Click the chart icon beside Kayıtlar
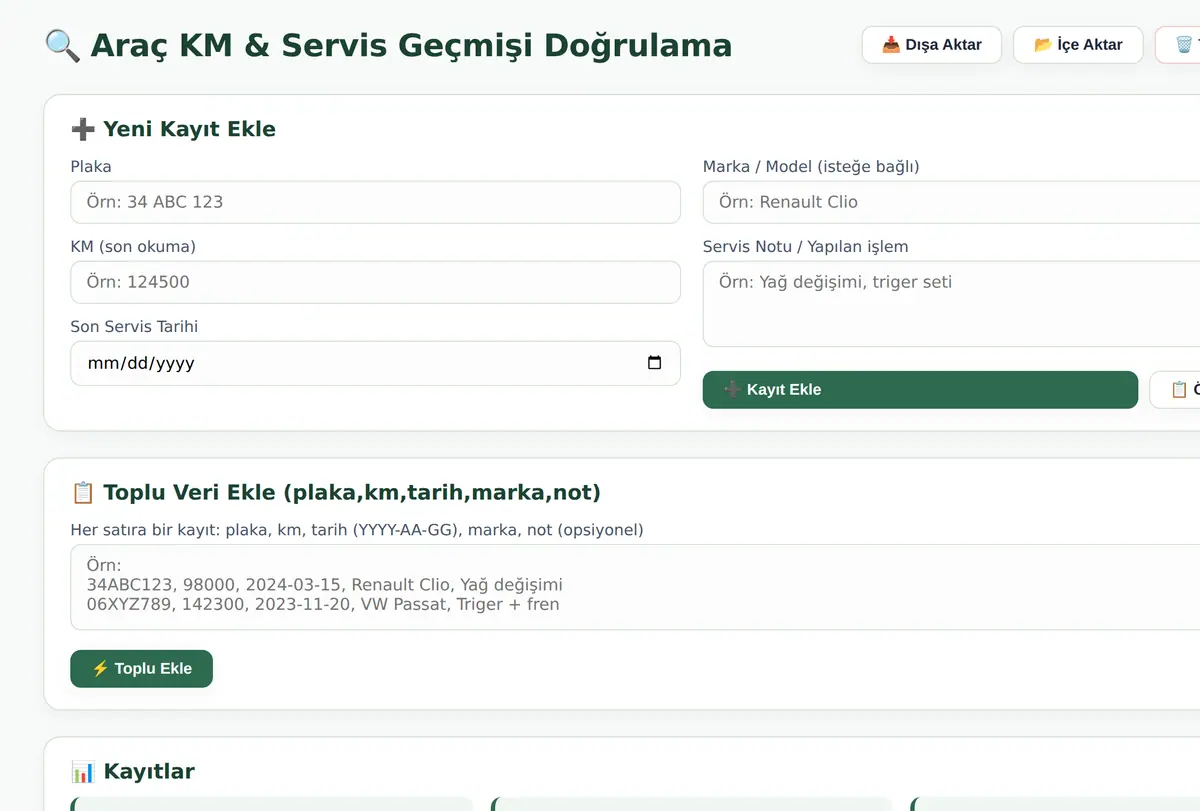 [83, 771]
